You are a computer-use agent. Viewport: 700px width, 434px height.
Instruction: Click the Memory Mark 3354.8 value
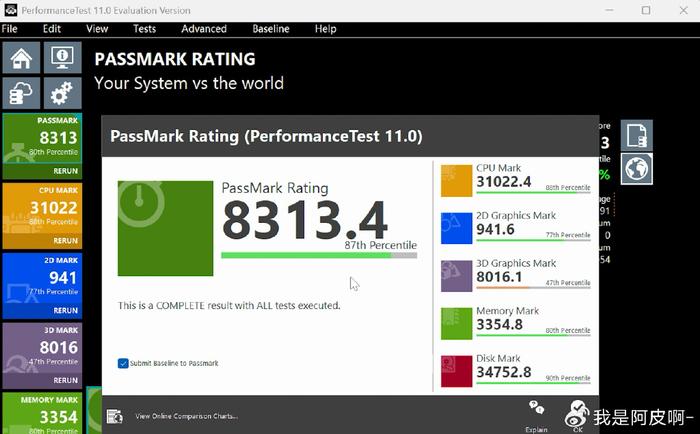point(499,325)
